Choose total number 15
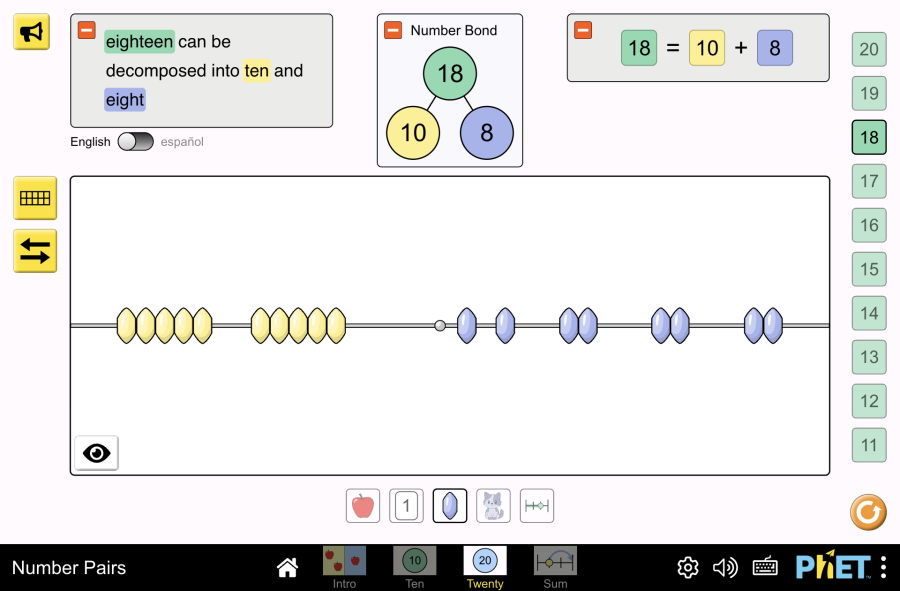Image resolution: width=900 pixels, height=591 pixels. click(869, 269)
